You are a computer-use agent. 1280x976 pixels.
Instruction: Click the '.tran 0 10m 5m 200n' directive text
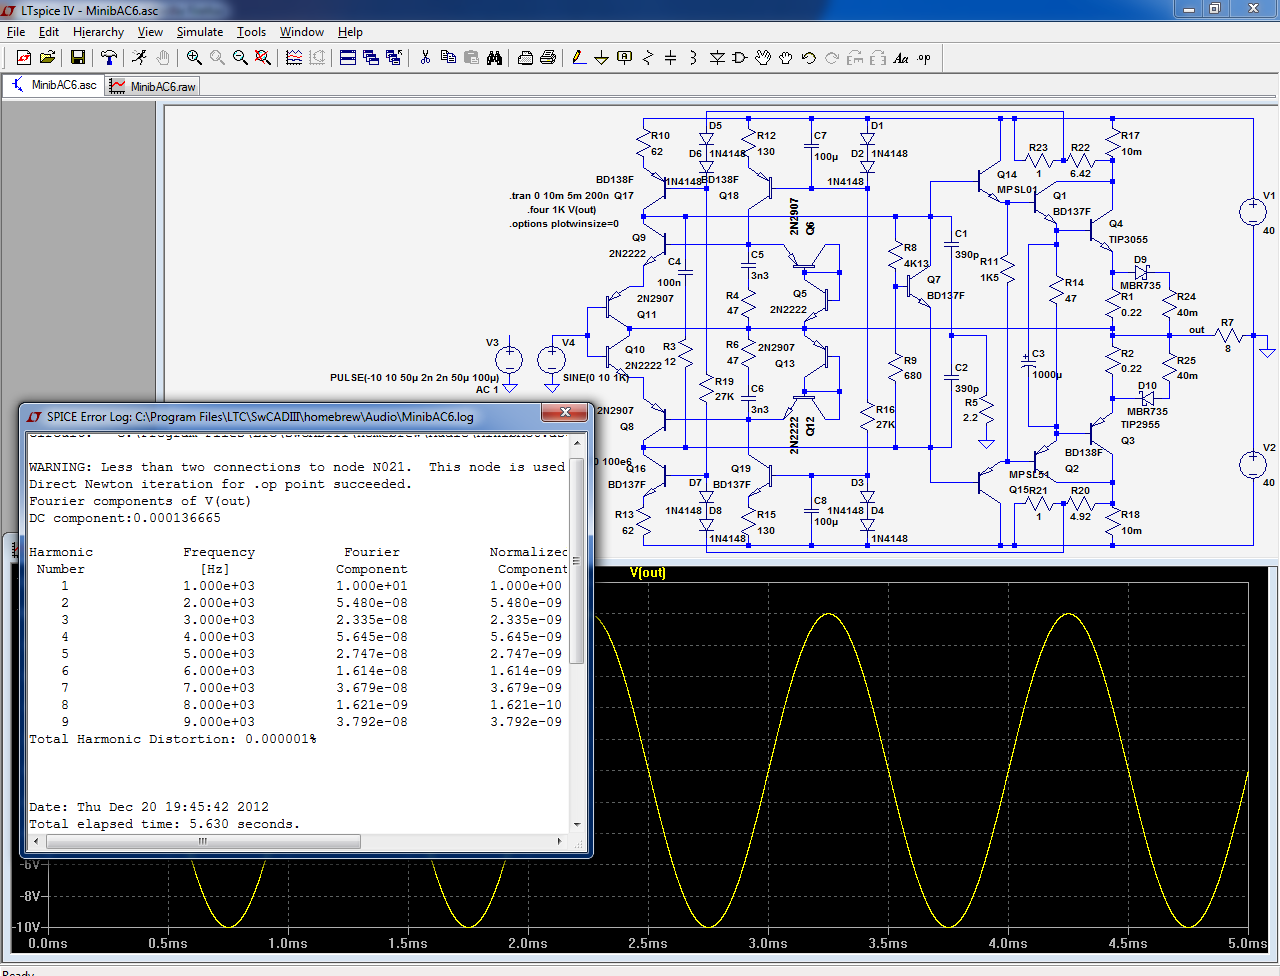(x=559, y=196)
